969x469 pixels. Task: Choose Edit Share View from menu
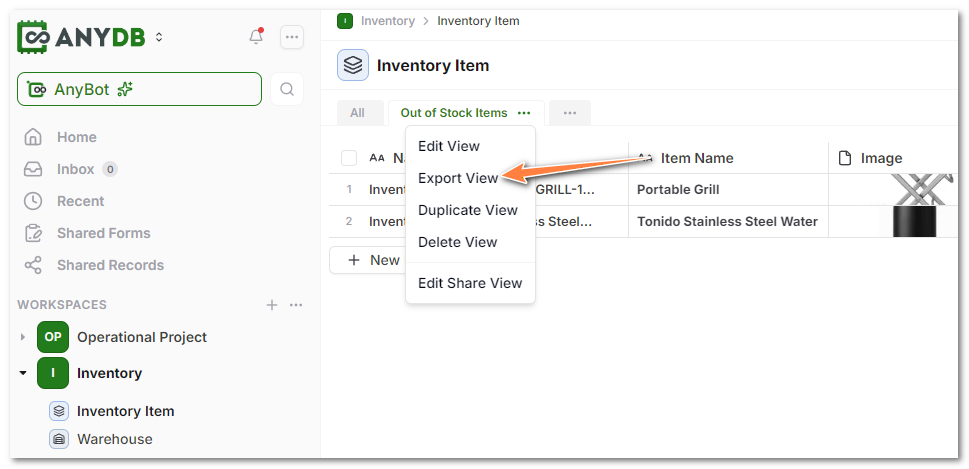point(470,283)
